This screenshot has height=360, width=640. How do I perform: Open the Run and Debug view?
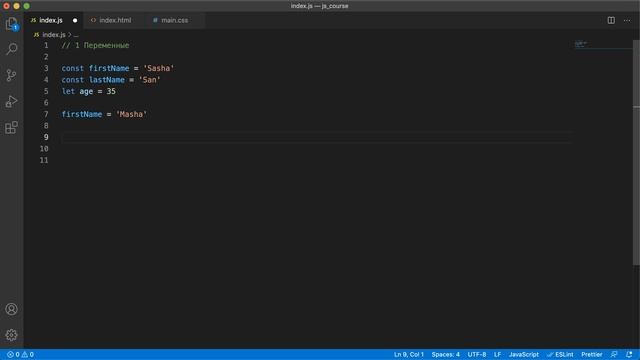11,101
